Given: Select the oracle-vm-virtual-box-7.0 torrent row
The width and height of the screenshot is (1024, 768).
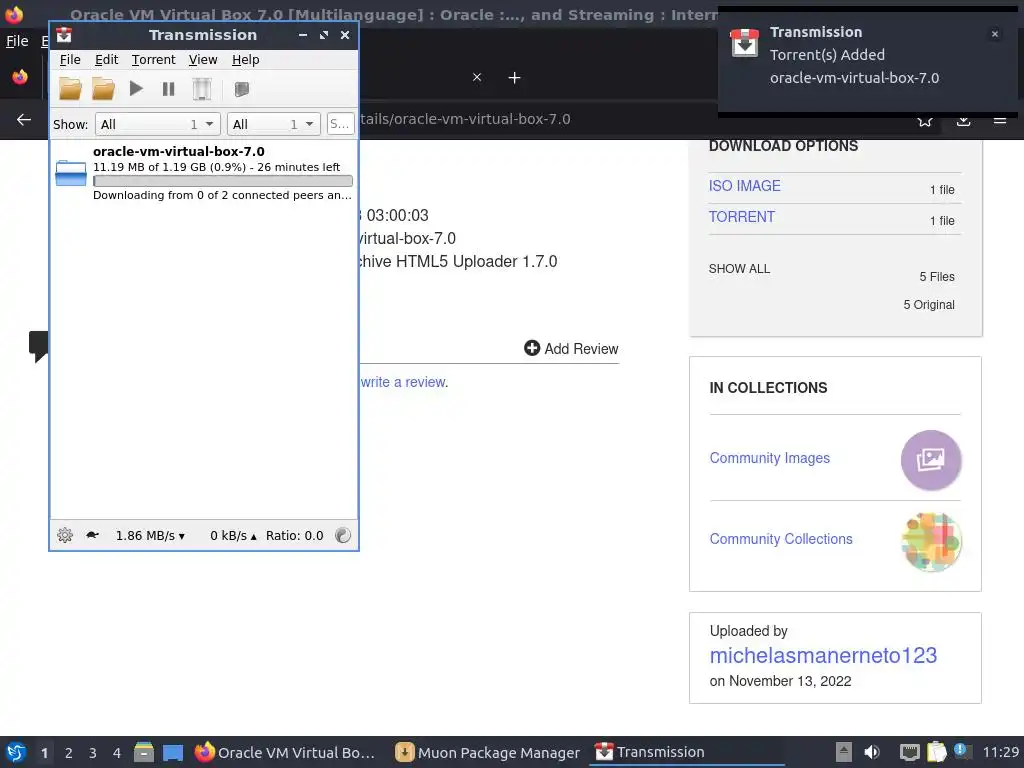Looking at the screenshot, I should pos(204,172).
